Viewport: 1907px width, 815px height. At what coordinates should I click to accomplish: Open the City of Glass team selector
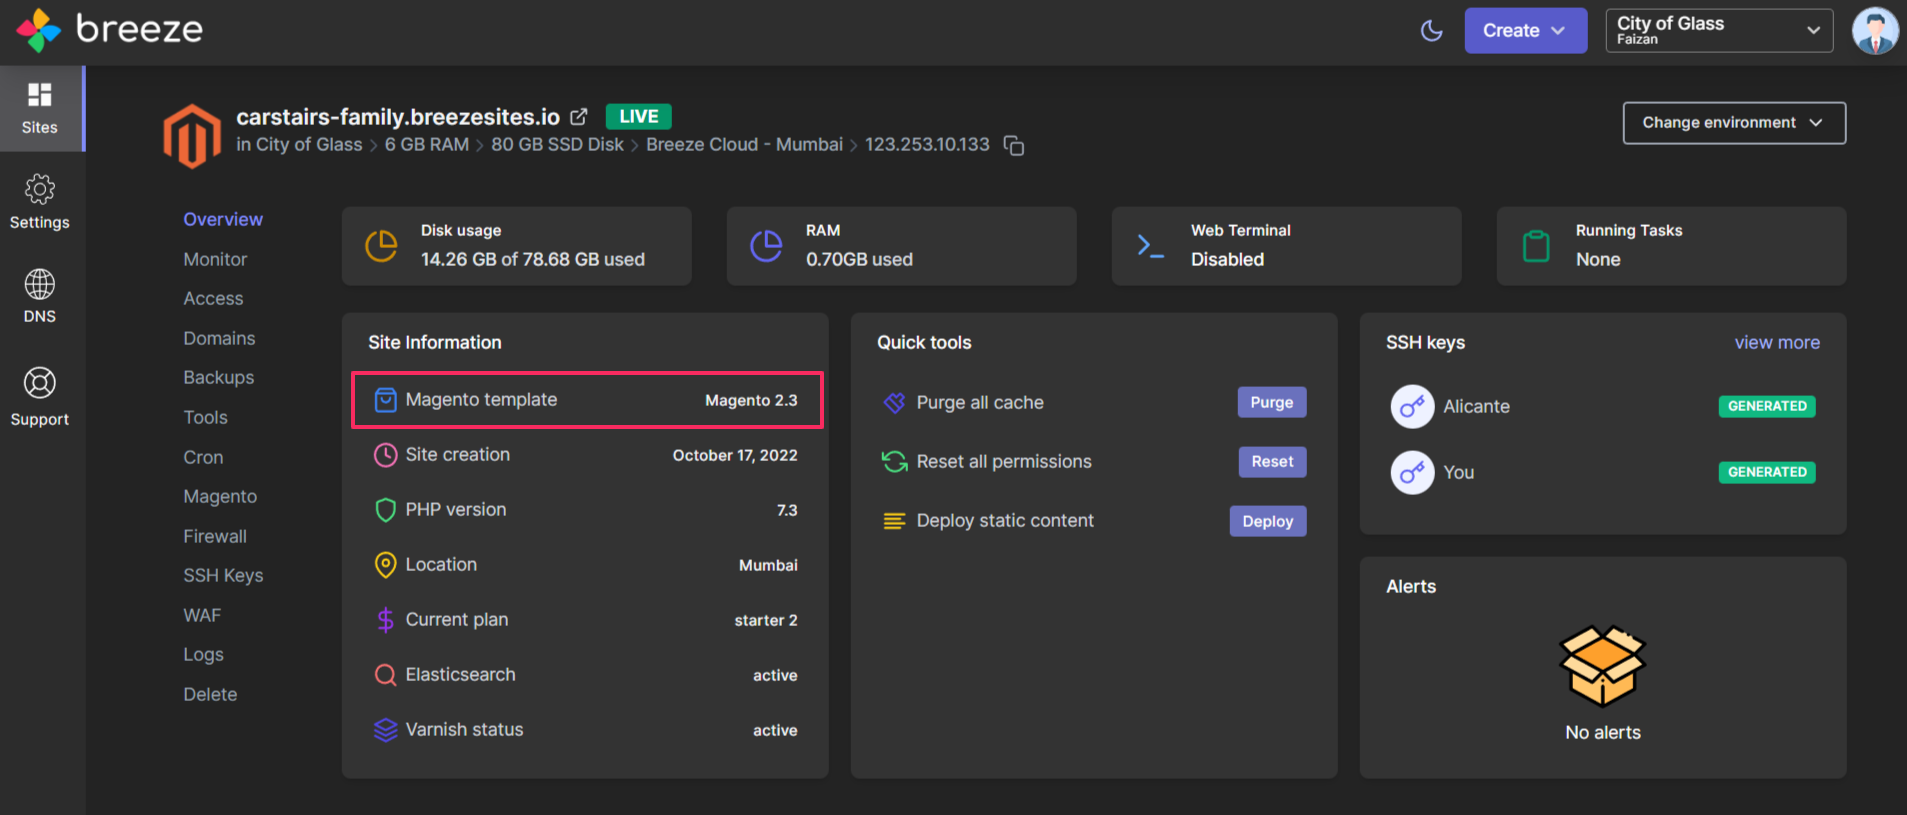[x=1719, y=31]
